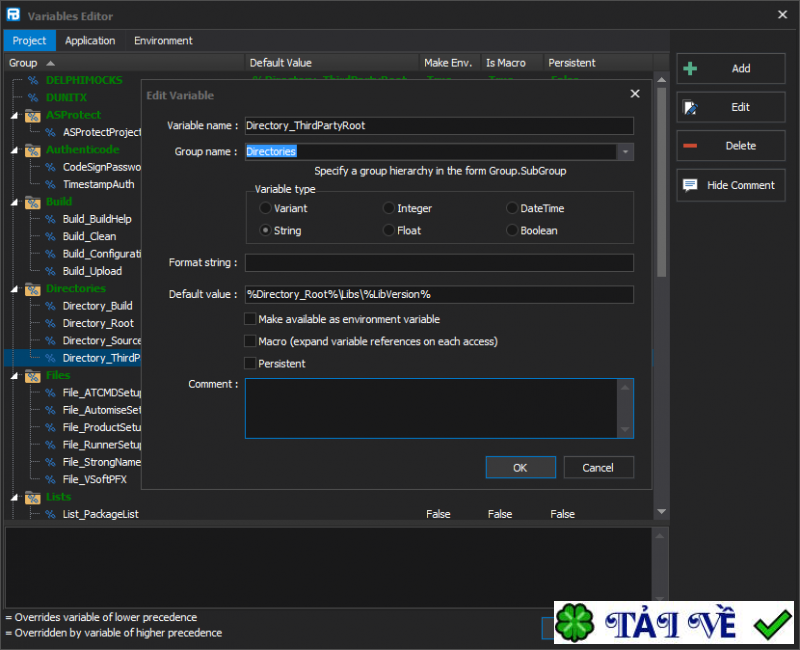The height and width of the screenshot is (650, 800).
Task: Check the Persistent checkbox
Action: point(250,364)
